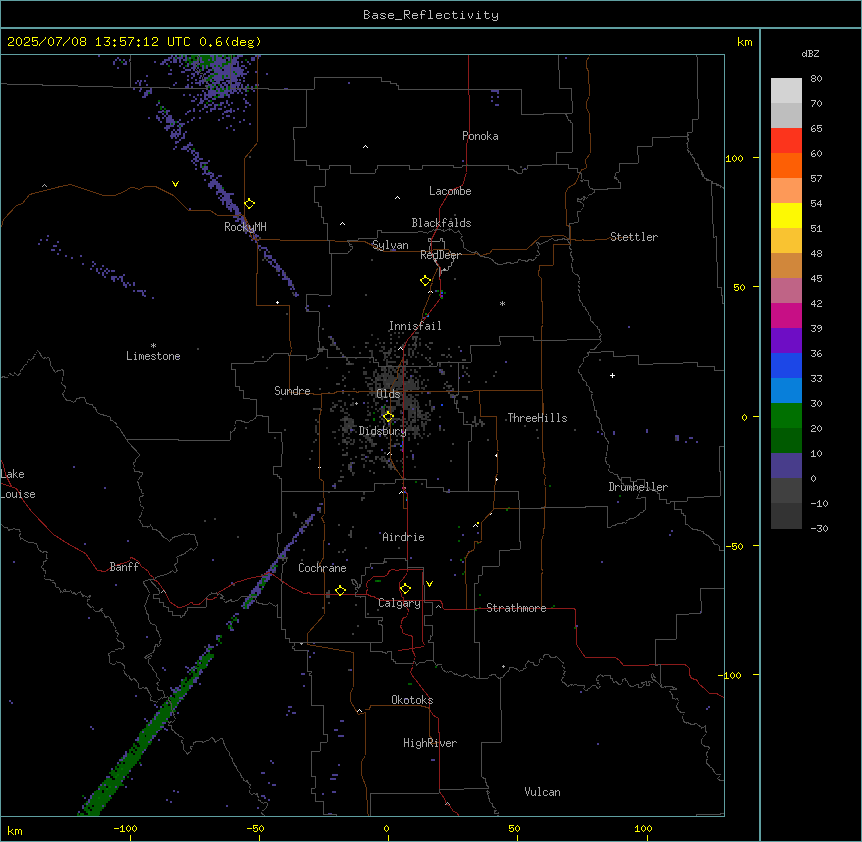Select the mauve 42-45 dBZ legend swatch
862x842 pixels.
coord(786,290)
